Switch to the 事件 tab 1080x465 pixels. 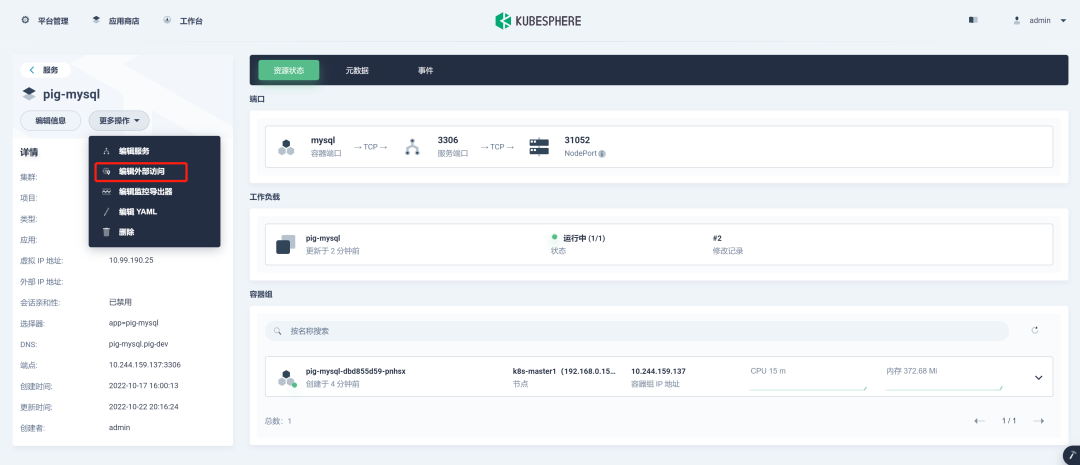coord(425,70)
